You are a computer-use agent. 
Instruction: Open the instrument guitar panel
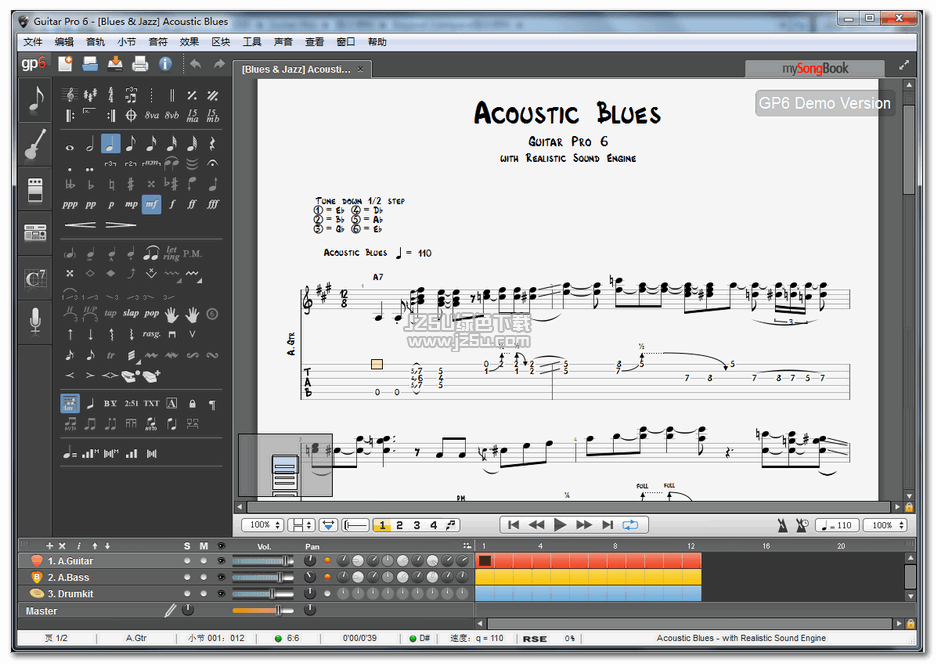click(x=35, y=145)
